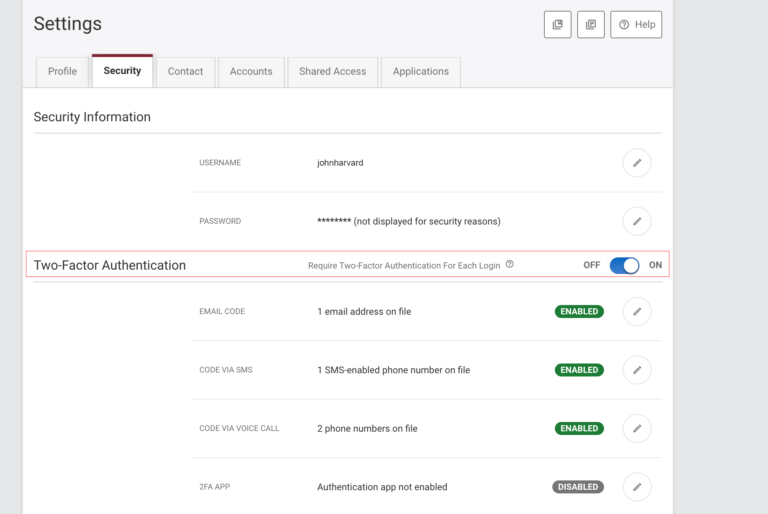768x514 pixels.
Task: Edit the Email Code settings
Action: pyautogui.click(x=636, y=312)
